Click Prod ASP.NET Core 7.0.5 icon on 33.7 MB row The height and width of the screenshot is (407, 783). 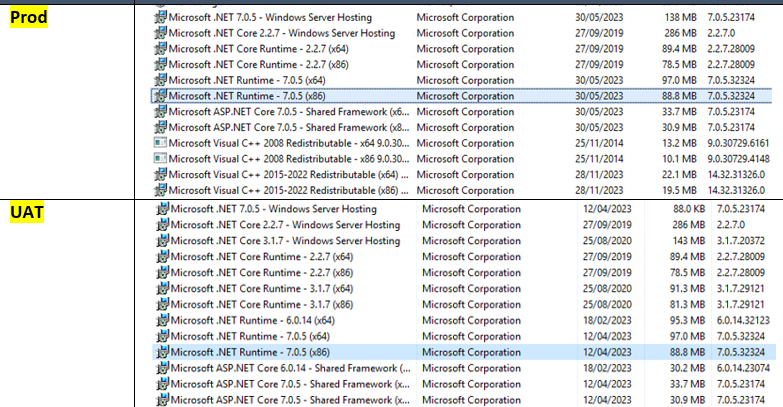pyautogui.click(x=160, y=112)
